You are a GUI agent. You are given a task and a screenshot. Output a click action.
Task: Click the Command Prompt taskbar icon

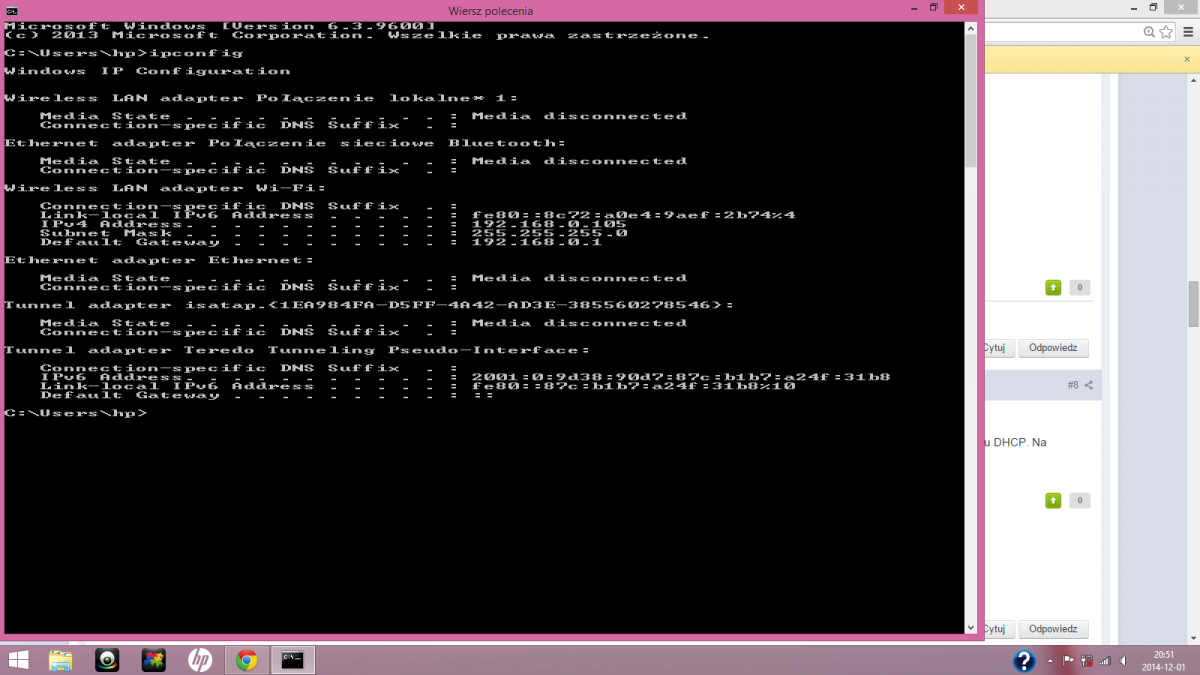(293, 660)
